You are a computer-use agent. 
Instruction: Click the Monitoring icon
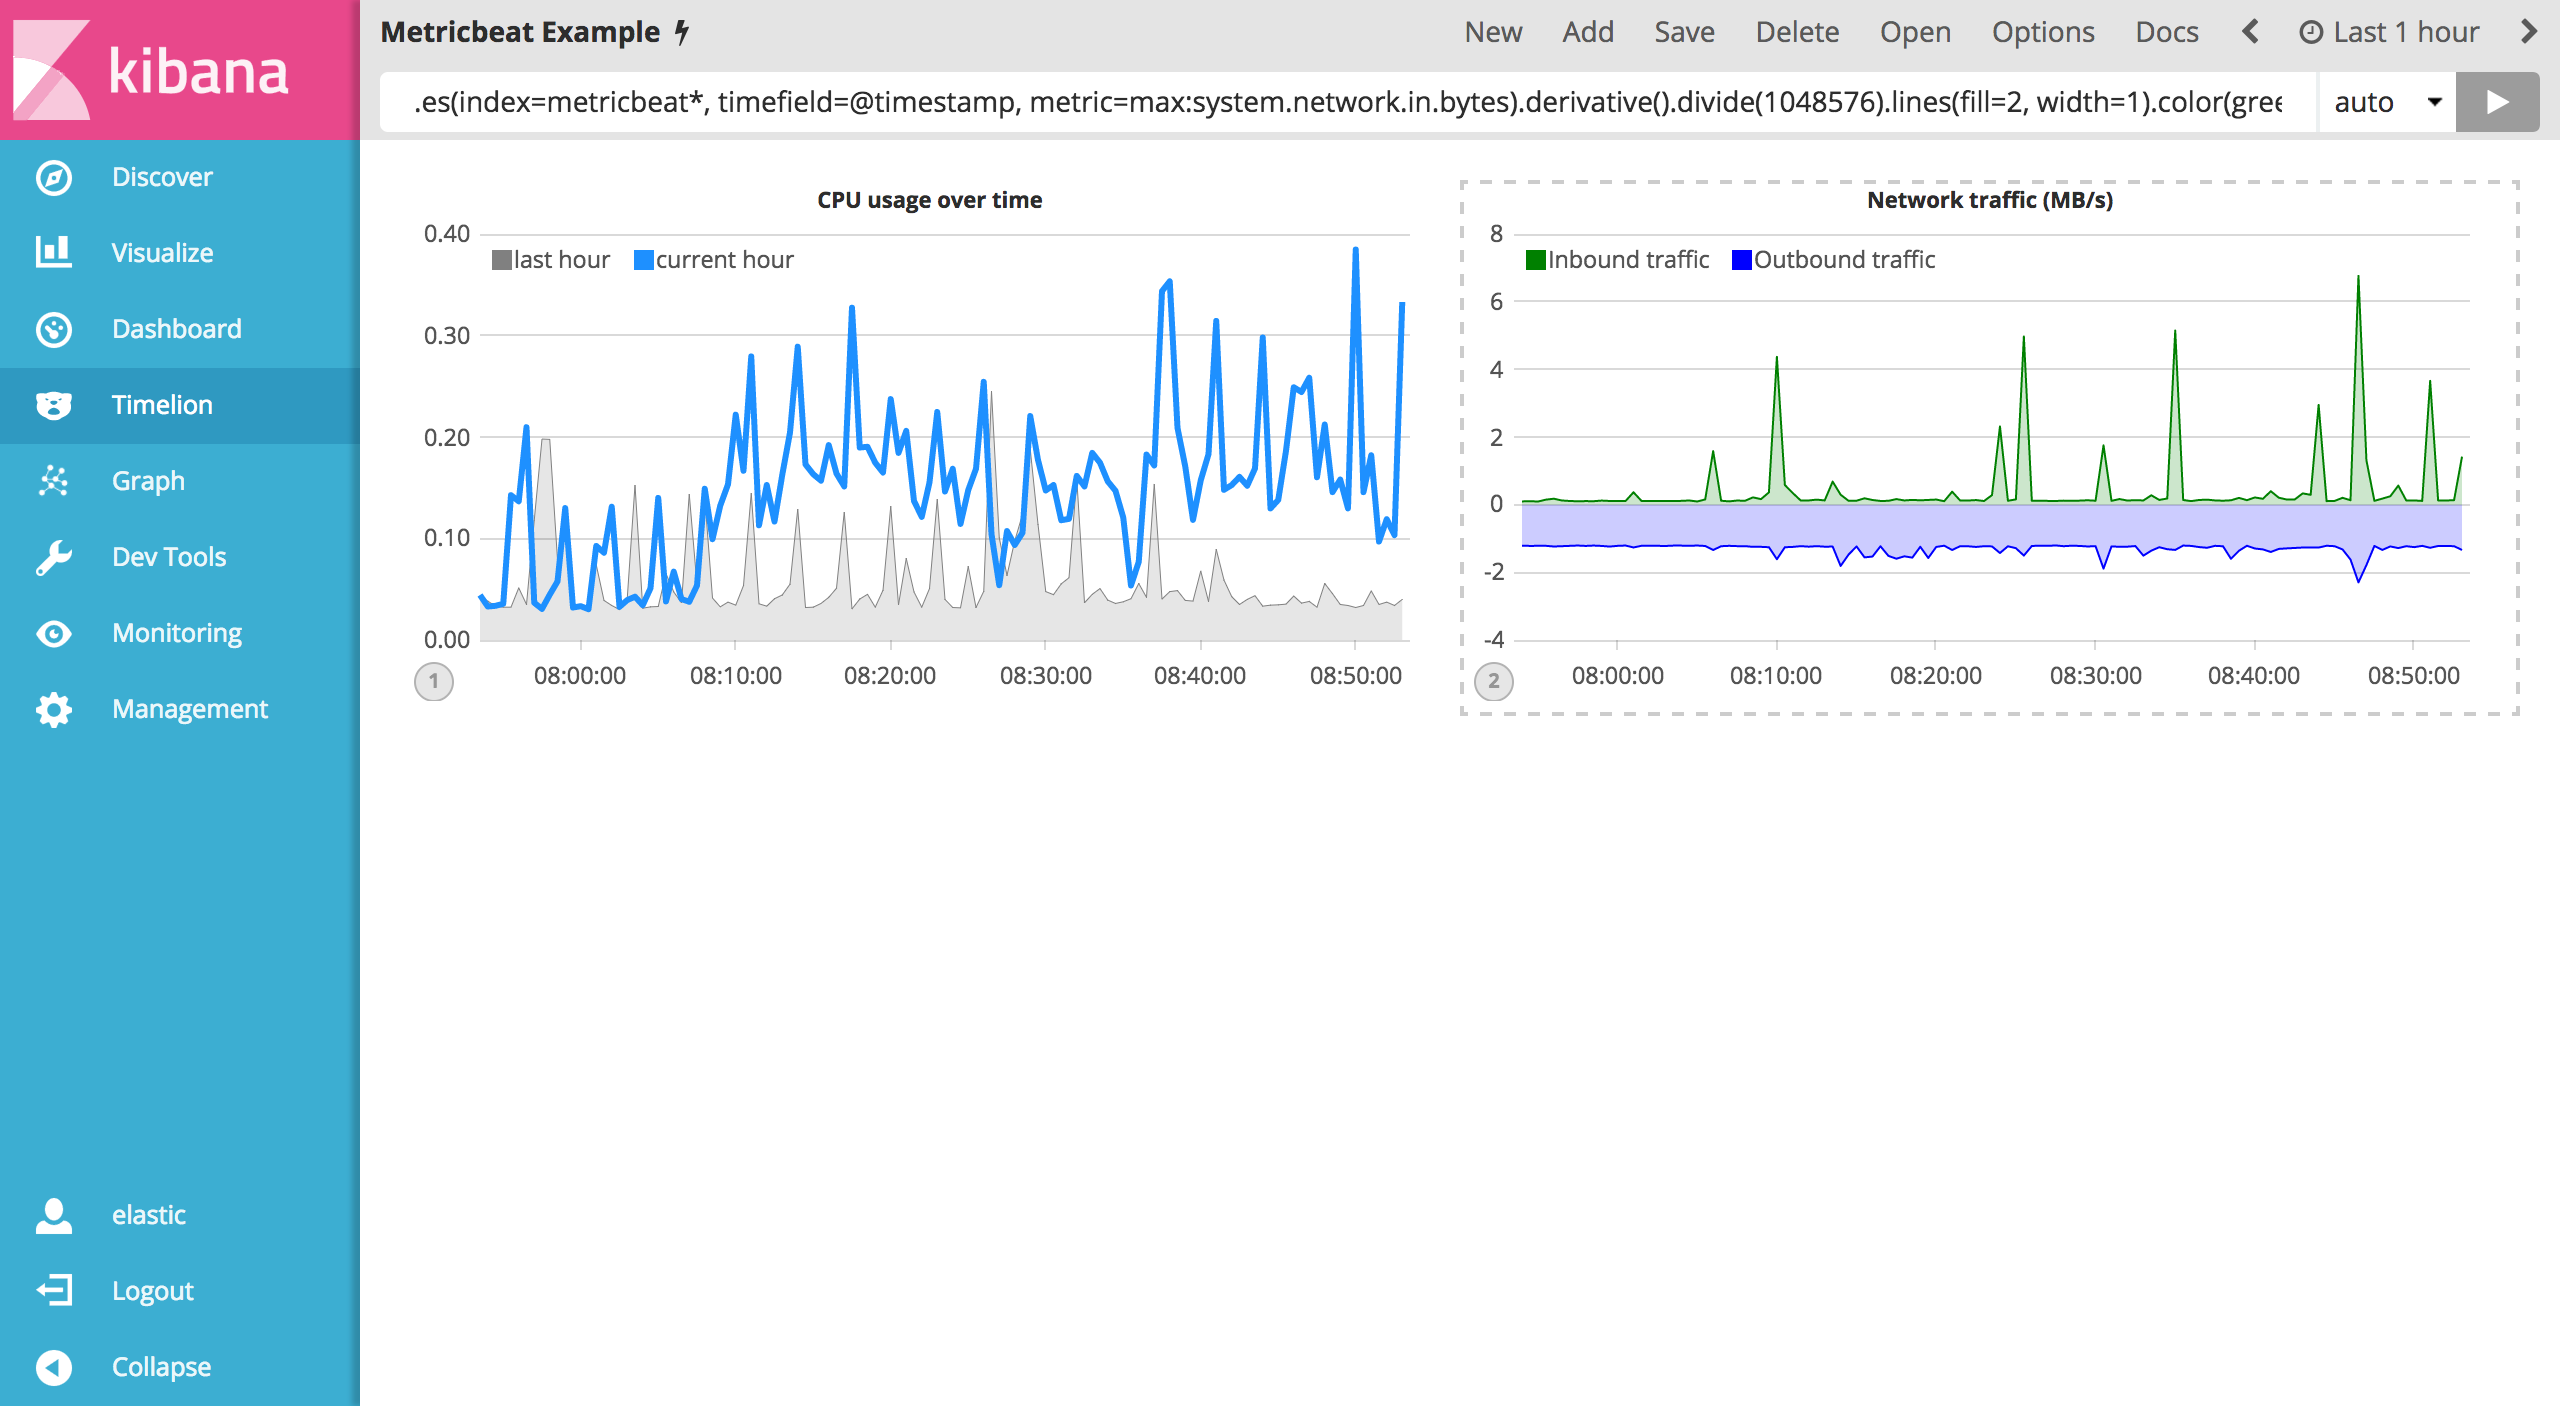pyautogui.click(x=52, y=634)
